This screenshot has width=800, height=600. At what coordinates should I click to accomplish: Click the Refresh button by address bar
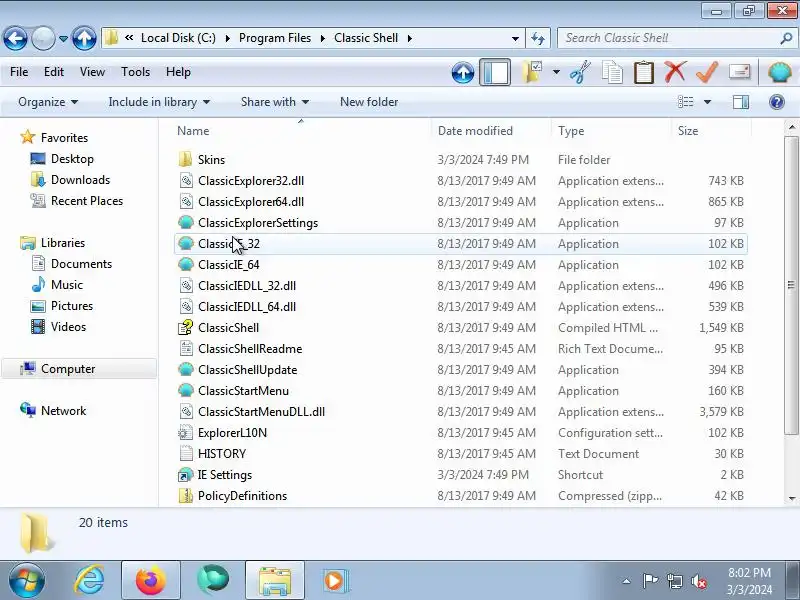point(538,38)
